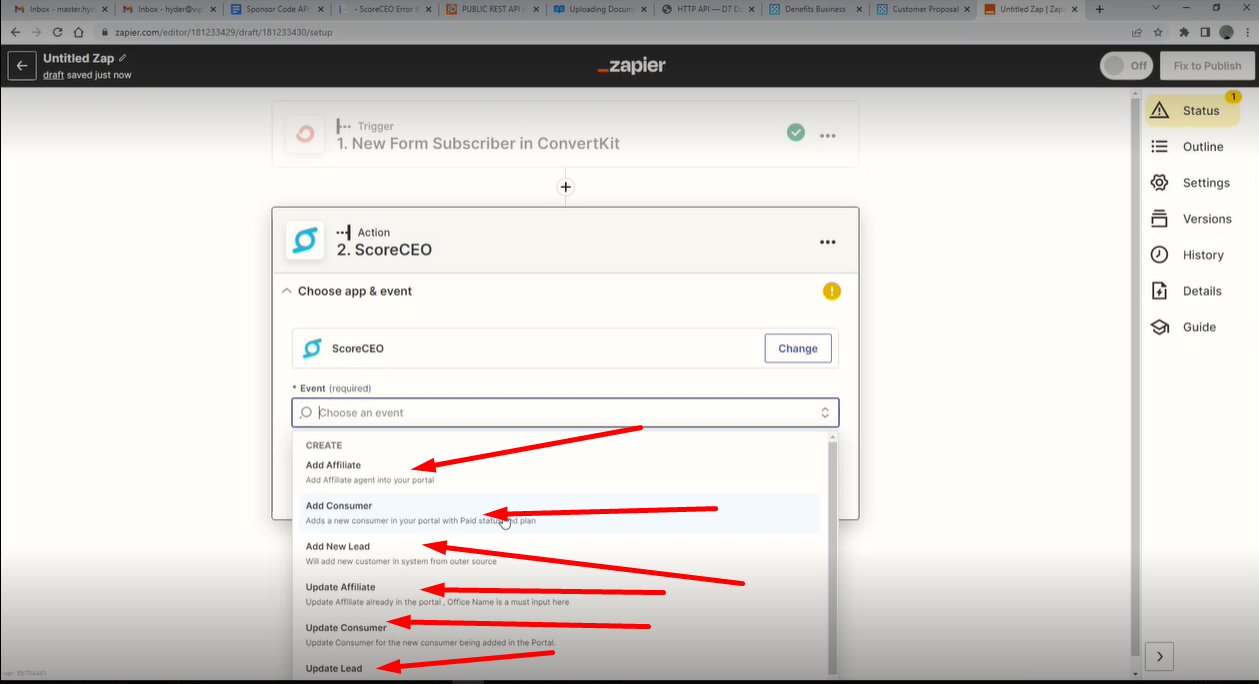The width and height of the screenshot is (1259, 684).
Task: Open the side panel browser icon
Action: click(x=1205, y=32)
